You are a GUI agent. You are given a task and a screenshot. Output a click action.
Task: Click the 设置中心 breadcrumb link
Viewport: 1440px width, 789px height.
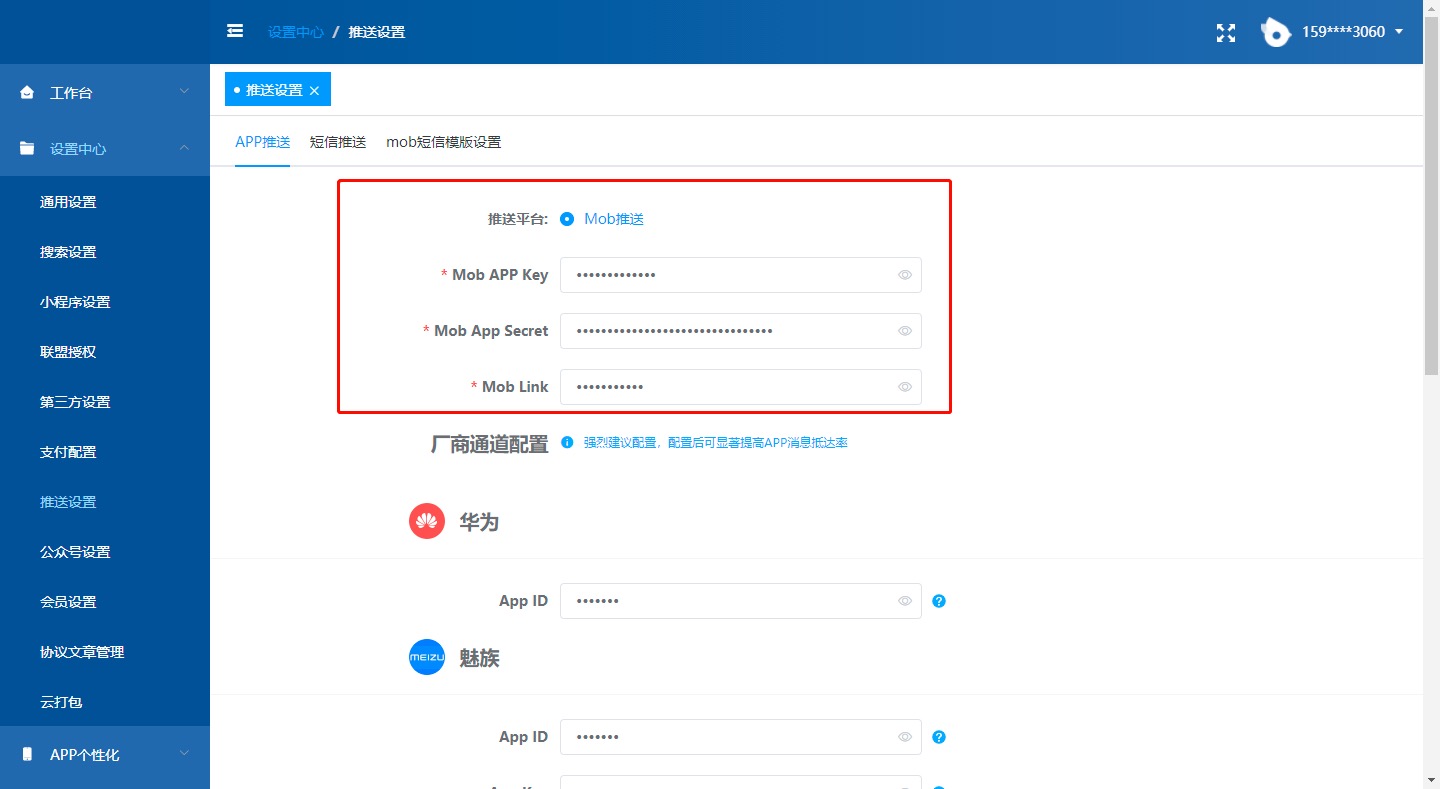tap(295, 32)
